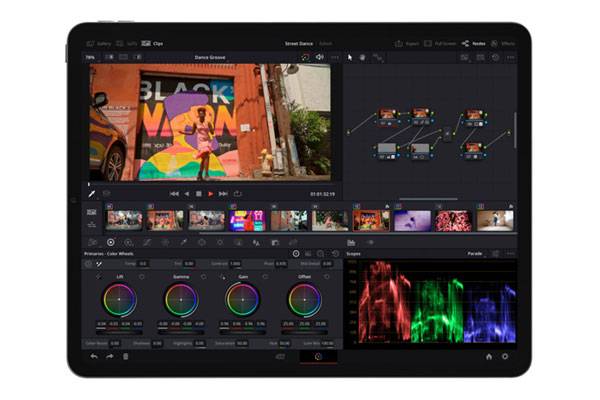
Task: Enter Full Screen viewer mode
Action: pos(439,43)
